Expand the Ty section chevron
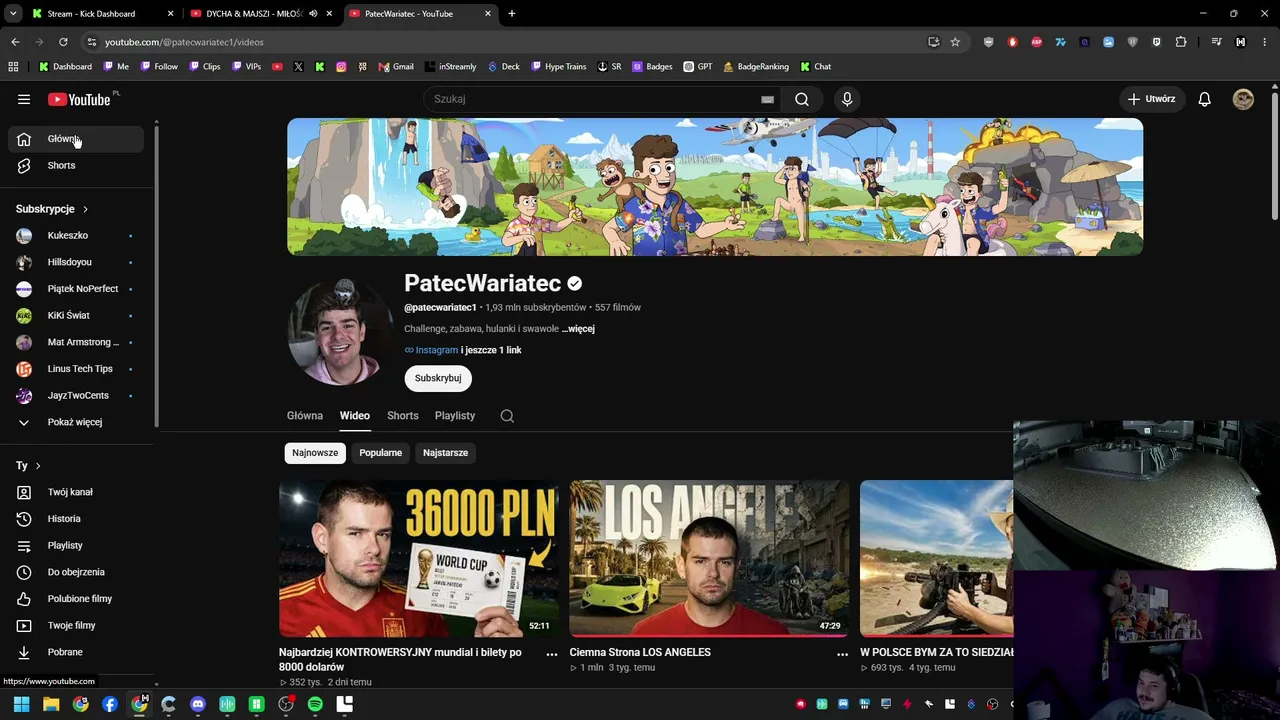Viewport: 1280px width, 720px height. tap(38, 466)
